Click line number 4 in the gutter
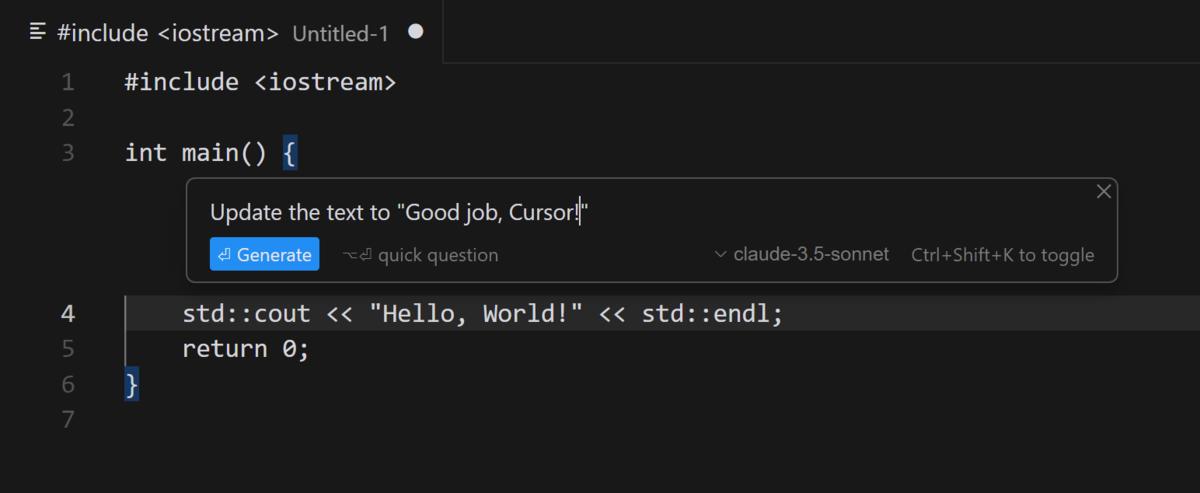Viewport: 1200px width, 493px height. click(x=67, y=314)
